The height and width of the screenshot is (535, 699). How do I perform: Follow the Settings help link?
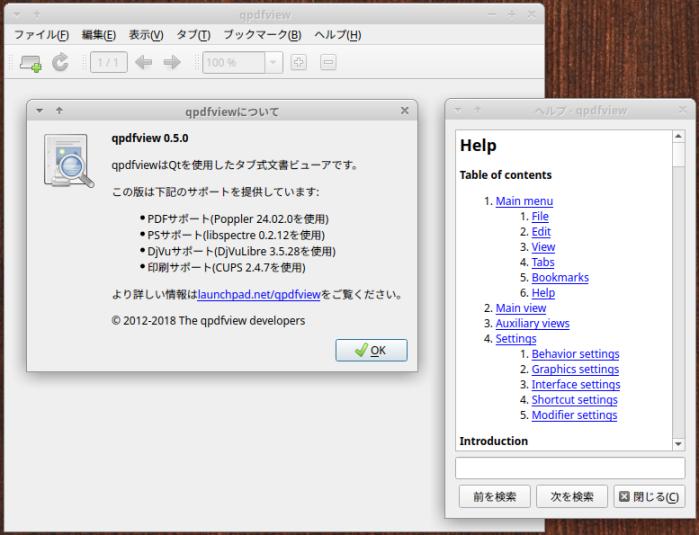516,338
